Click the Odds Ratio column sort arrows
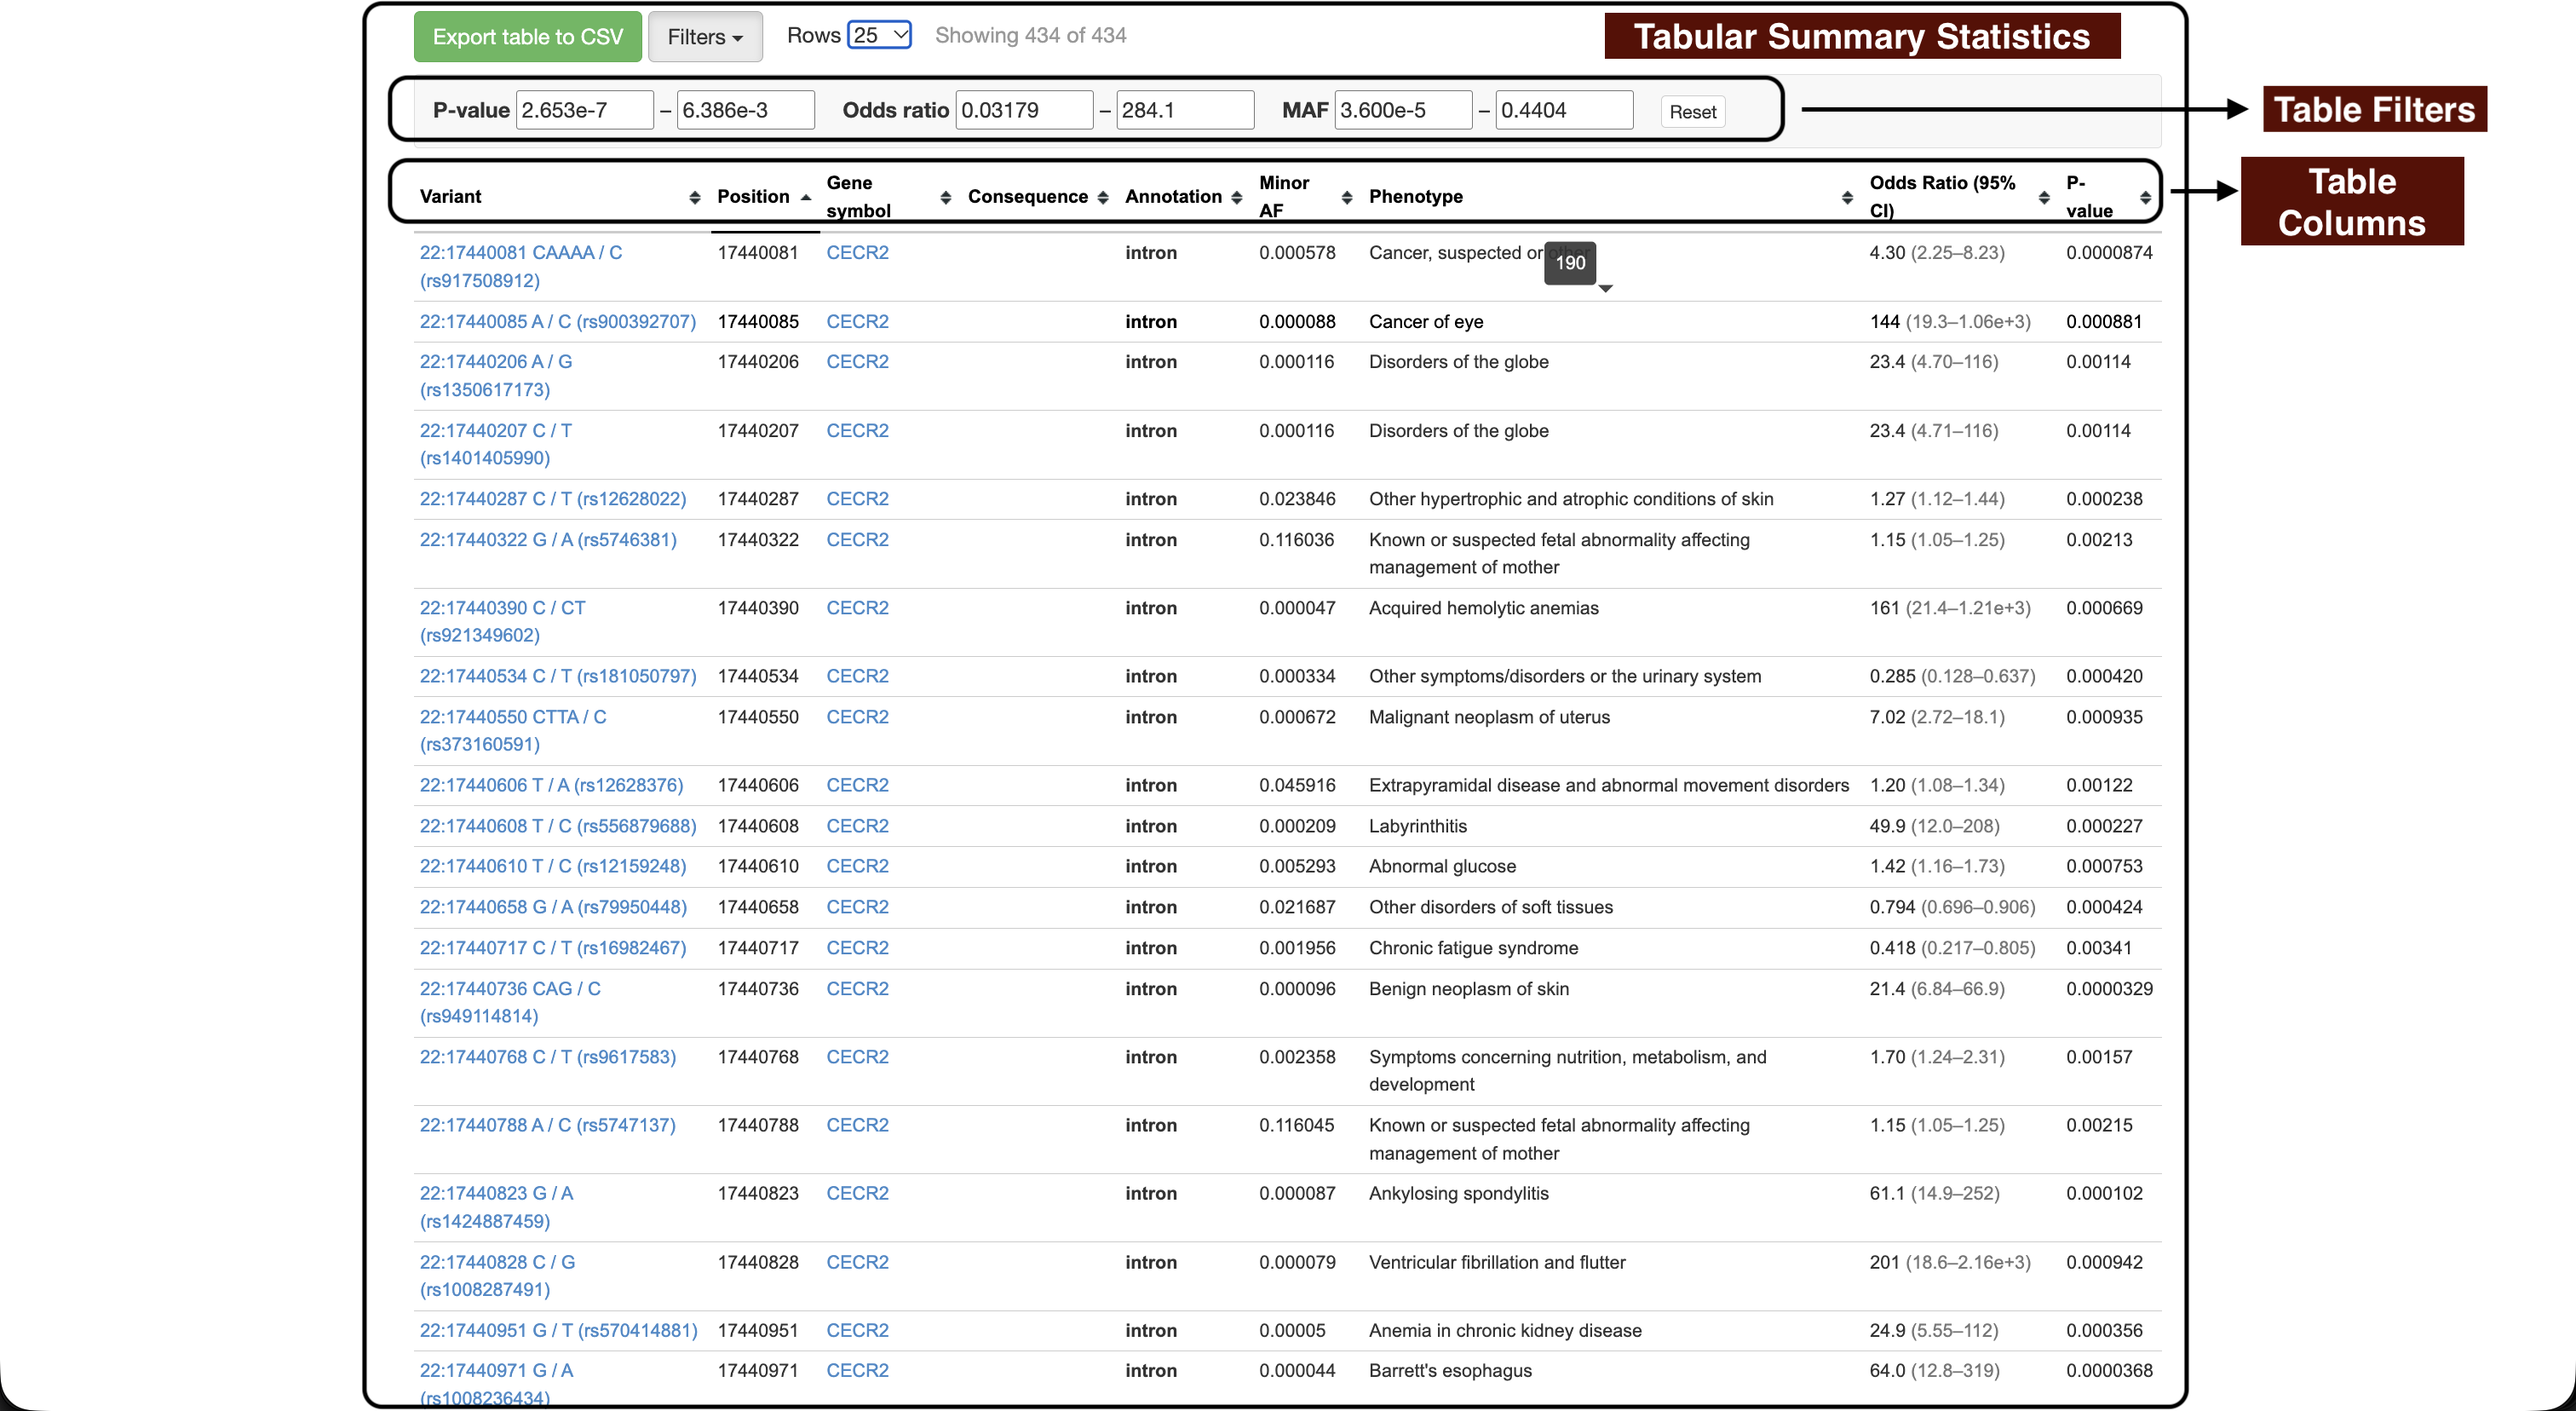2576x1411 pixels. tap(2043, 197)
